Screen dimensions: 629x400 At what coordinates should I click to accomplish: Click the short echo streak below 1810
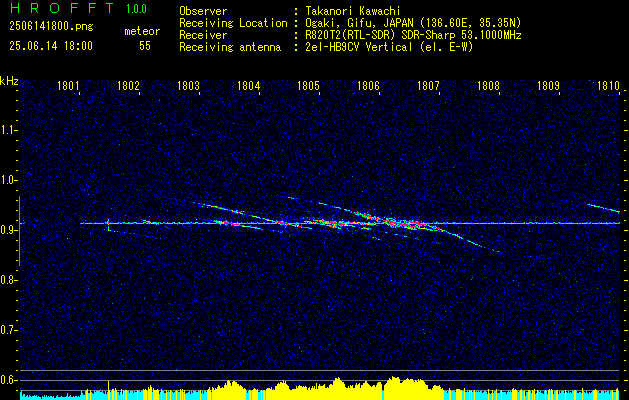coord(603,207)
